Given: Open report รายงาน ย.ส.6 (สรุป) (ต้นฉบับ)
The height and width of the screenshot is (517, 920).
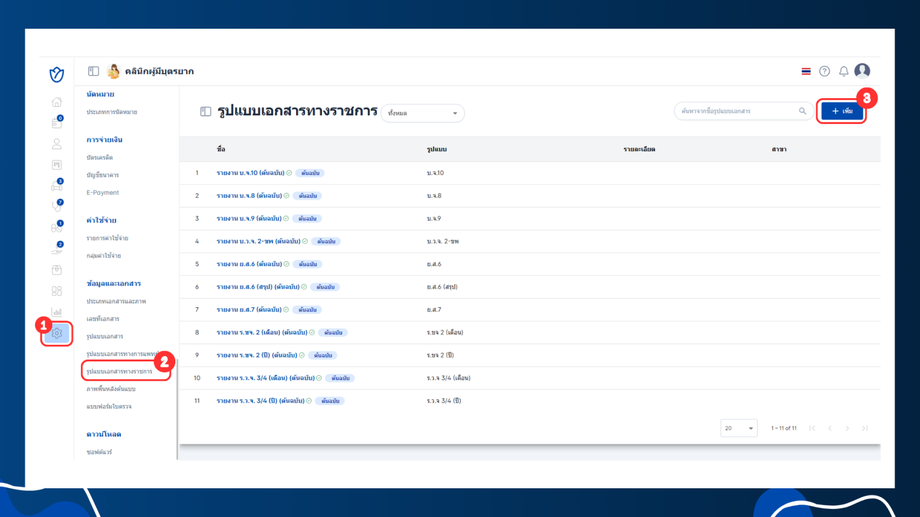Looking at the screenshot, I should 258,287.
